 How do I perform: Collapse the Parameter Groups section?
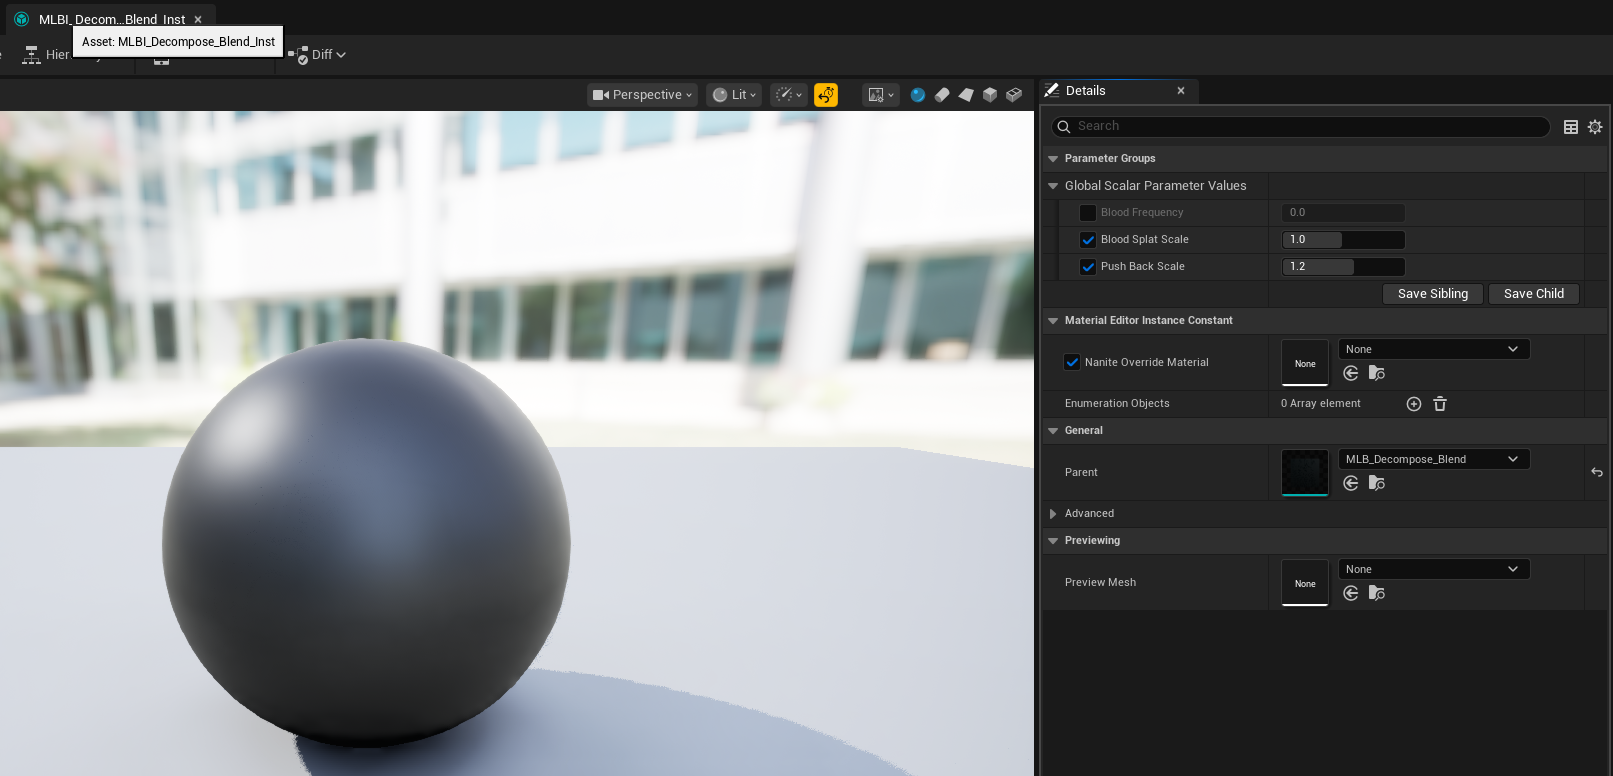[x=1053, y=159]
